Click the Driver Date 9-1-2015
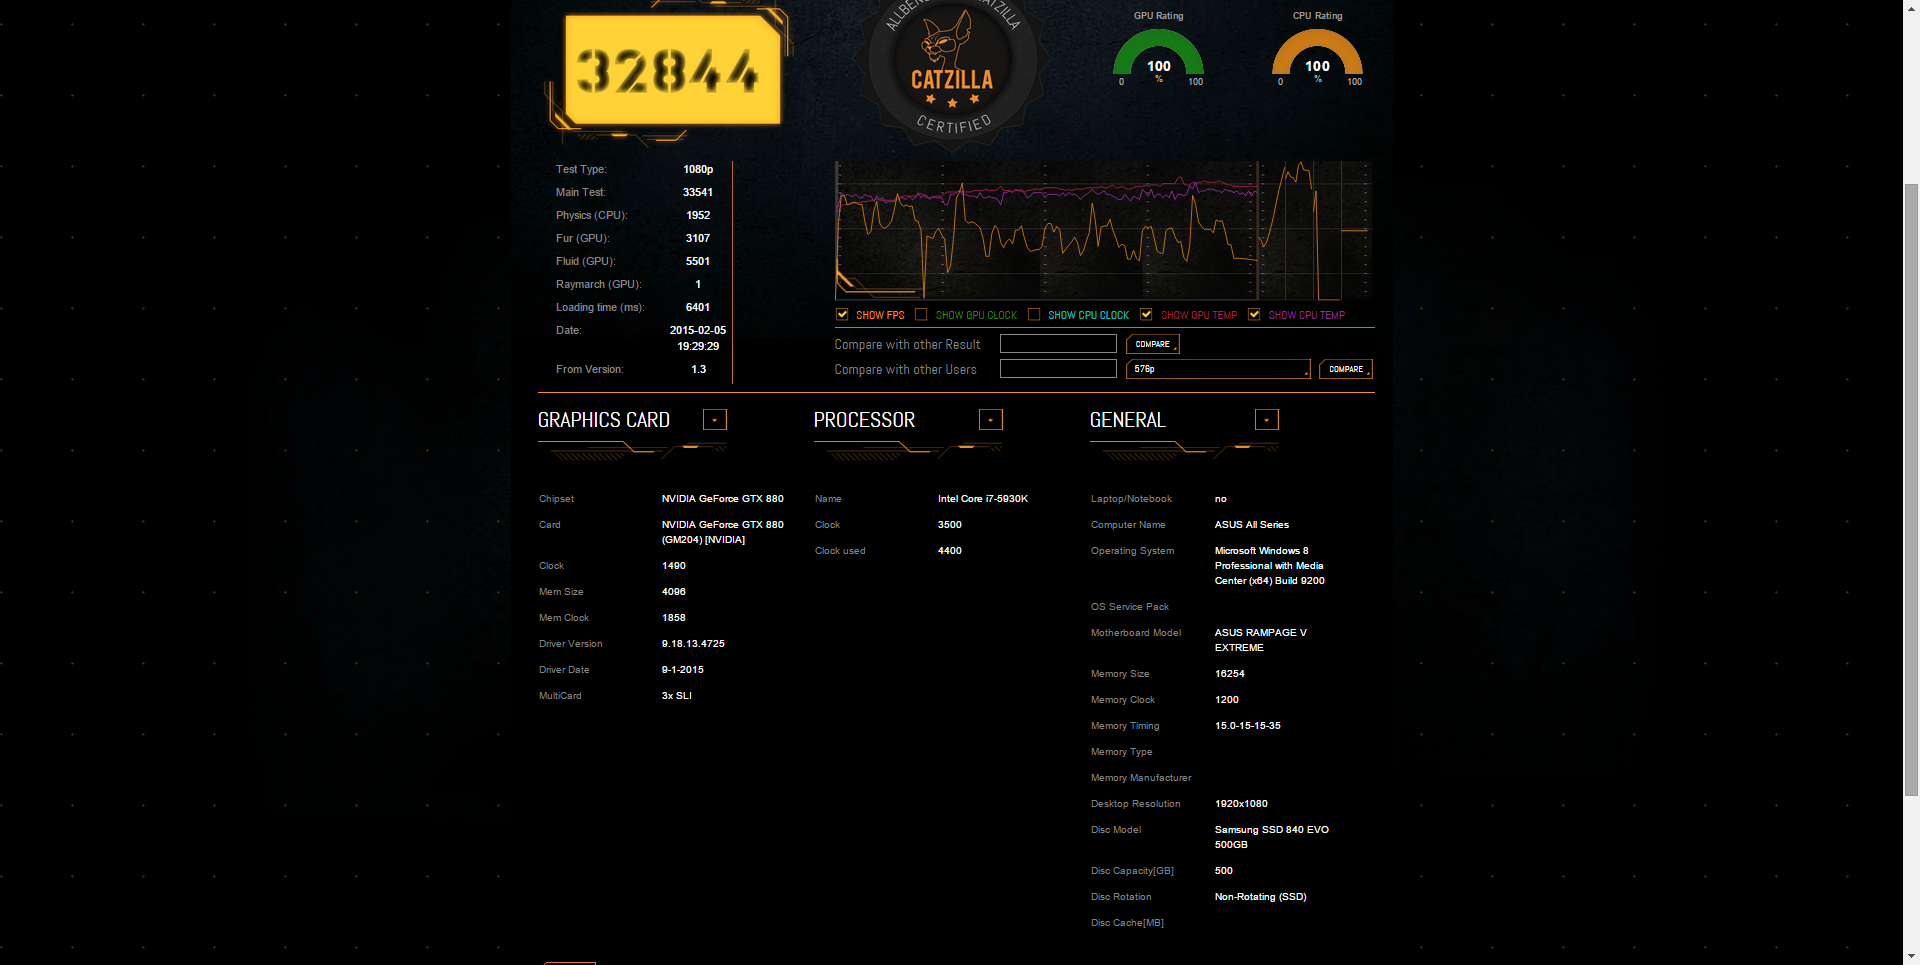The height and width of the screenshot is (965, 1920). click(683, 669)
